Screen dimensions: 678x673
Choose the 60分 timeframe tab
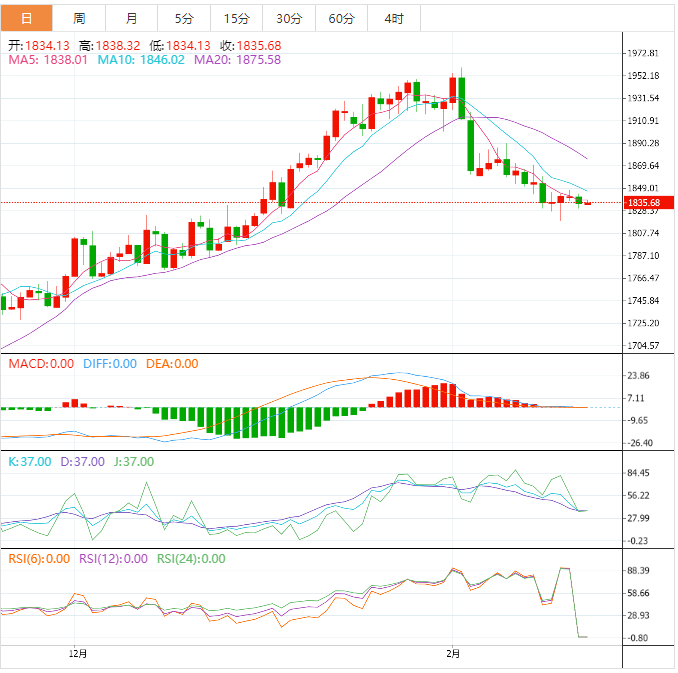tap(340, 18)
